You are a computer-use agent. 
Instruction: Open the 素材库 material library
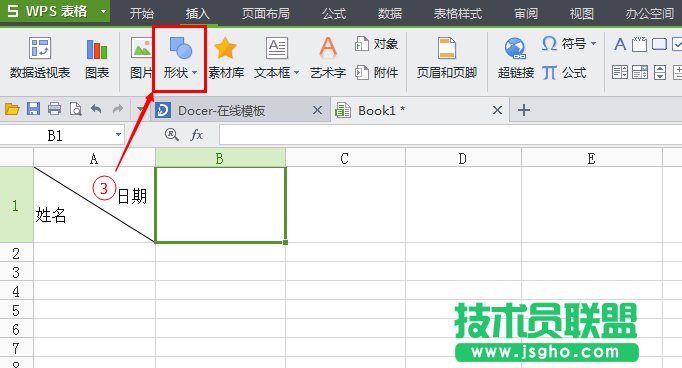click(x=225, y=58)
